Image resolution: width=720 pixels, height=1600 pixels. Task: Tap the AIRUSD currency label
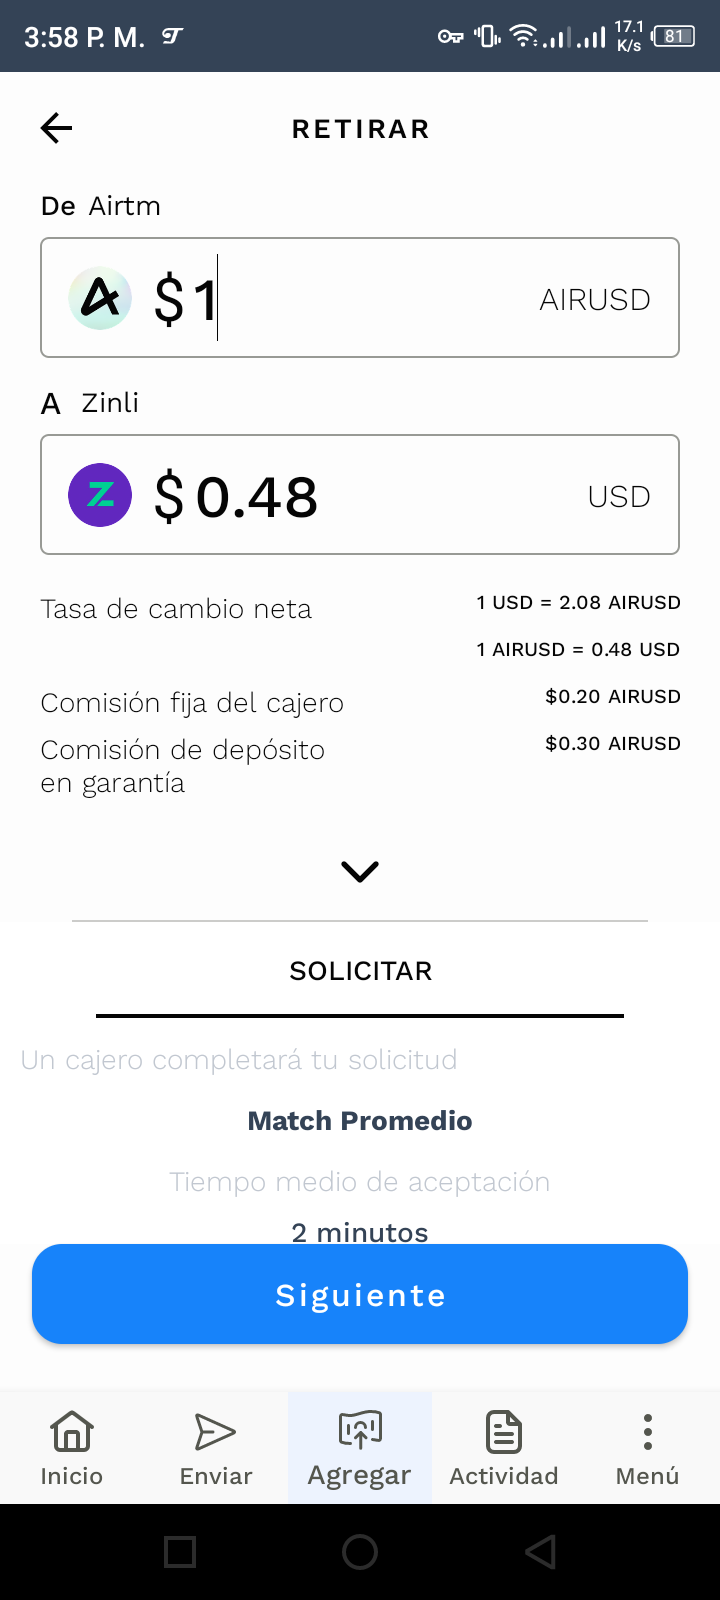(x=595, y=299)
